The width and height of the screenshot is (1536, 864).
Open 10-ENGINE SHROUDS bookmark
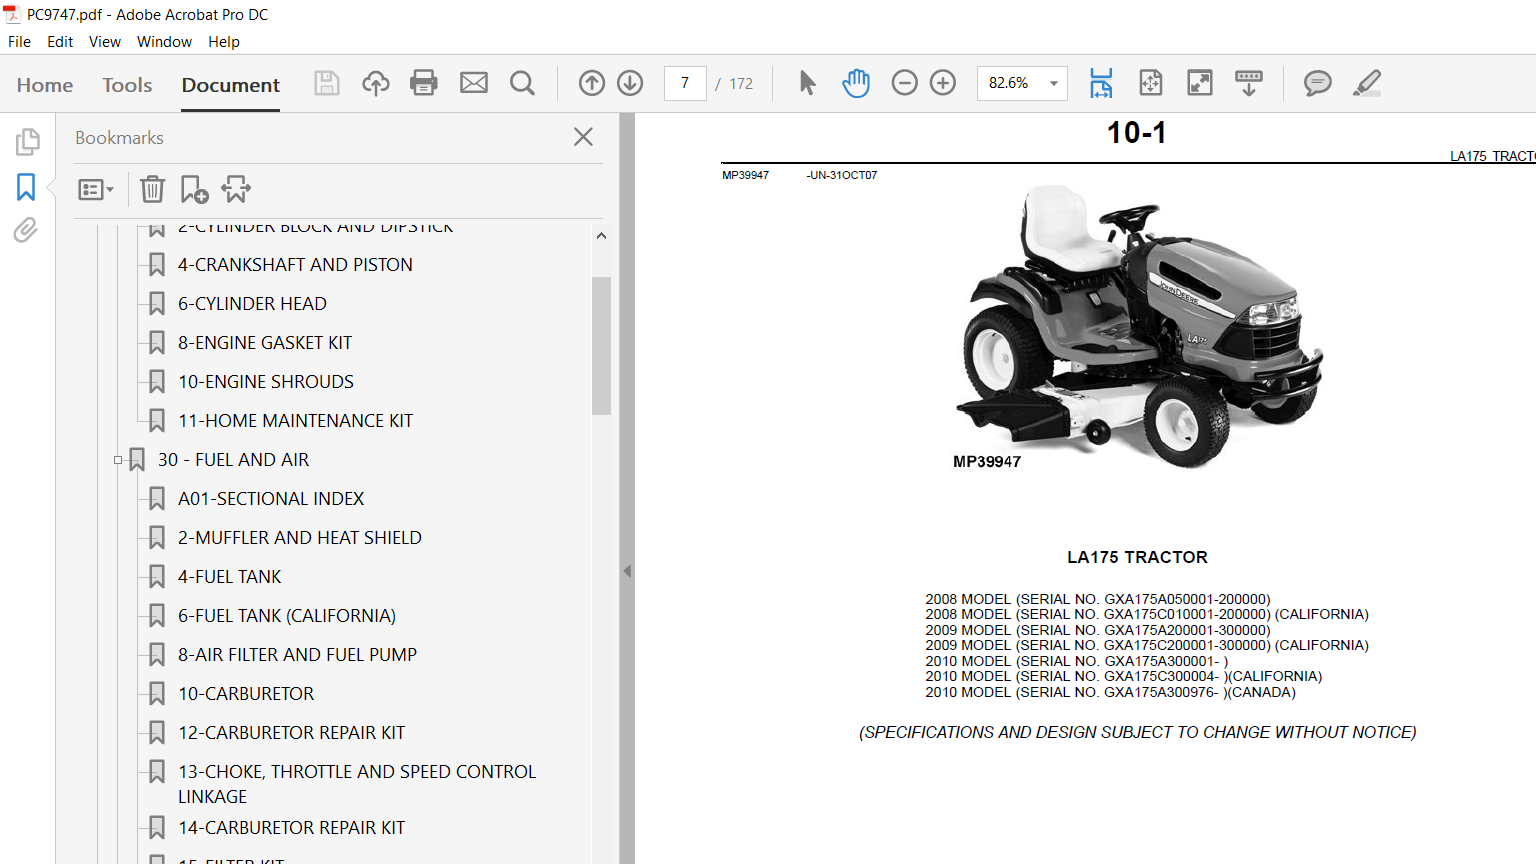tap(266, 382)
